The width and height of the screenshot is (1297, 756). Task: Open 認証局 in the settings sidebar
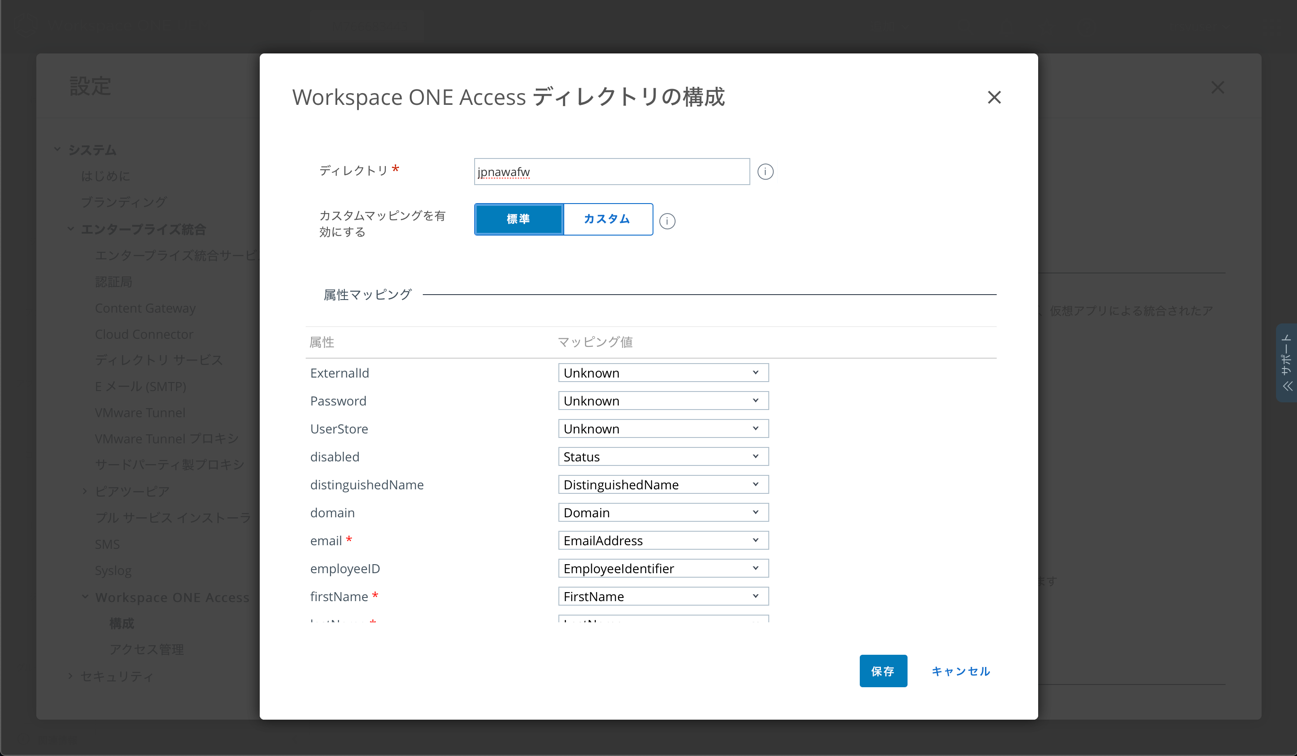114,282
